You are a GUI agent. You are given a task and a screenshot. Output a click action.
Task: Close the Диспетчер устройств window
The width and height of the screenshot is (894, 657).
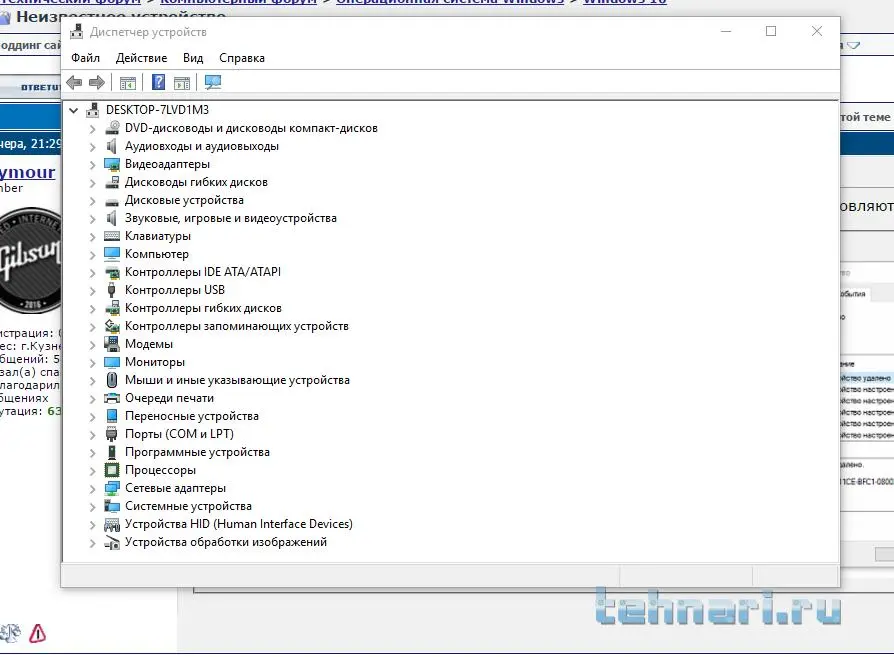816,31
